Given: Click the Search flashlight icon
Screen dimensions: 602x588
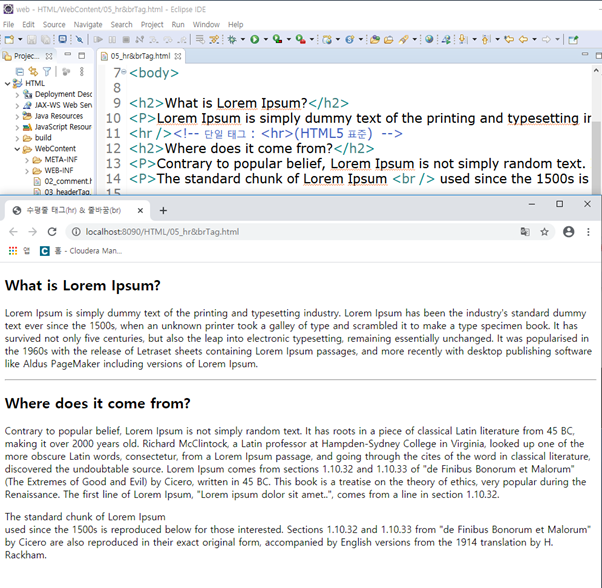Looking at the screenshot, I should (x=403, y=40).
